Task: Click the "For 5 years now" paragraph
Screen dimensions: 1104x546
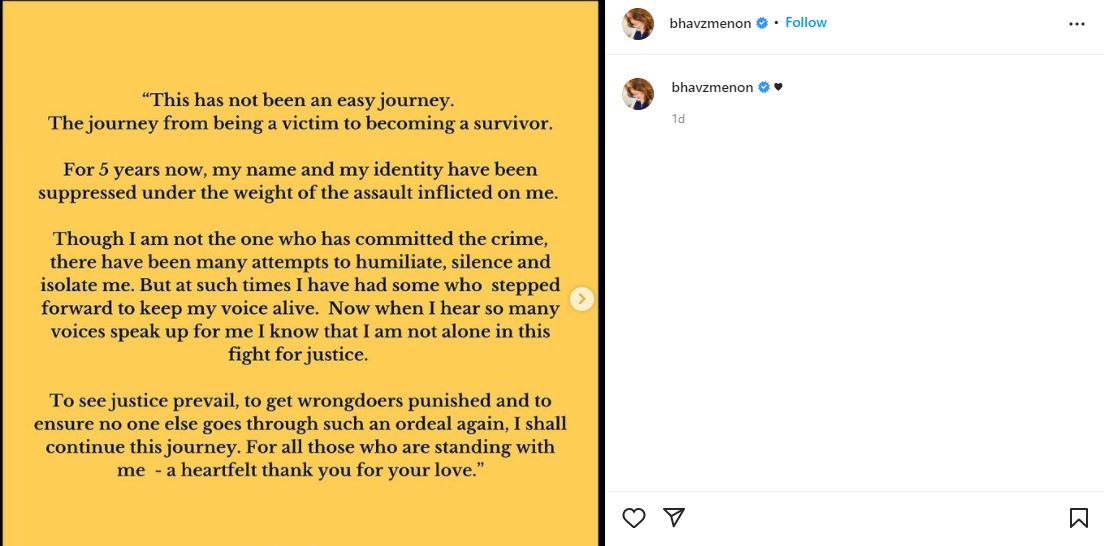Action: pos(300,180)
